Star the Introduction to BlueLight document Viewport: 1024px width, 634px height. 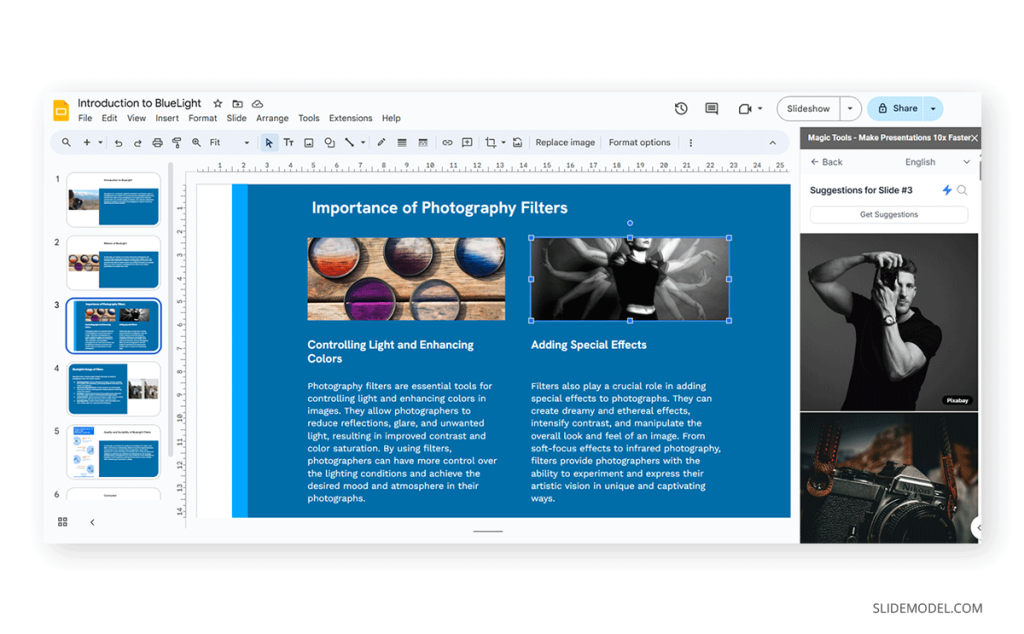pos(218,103)
